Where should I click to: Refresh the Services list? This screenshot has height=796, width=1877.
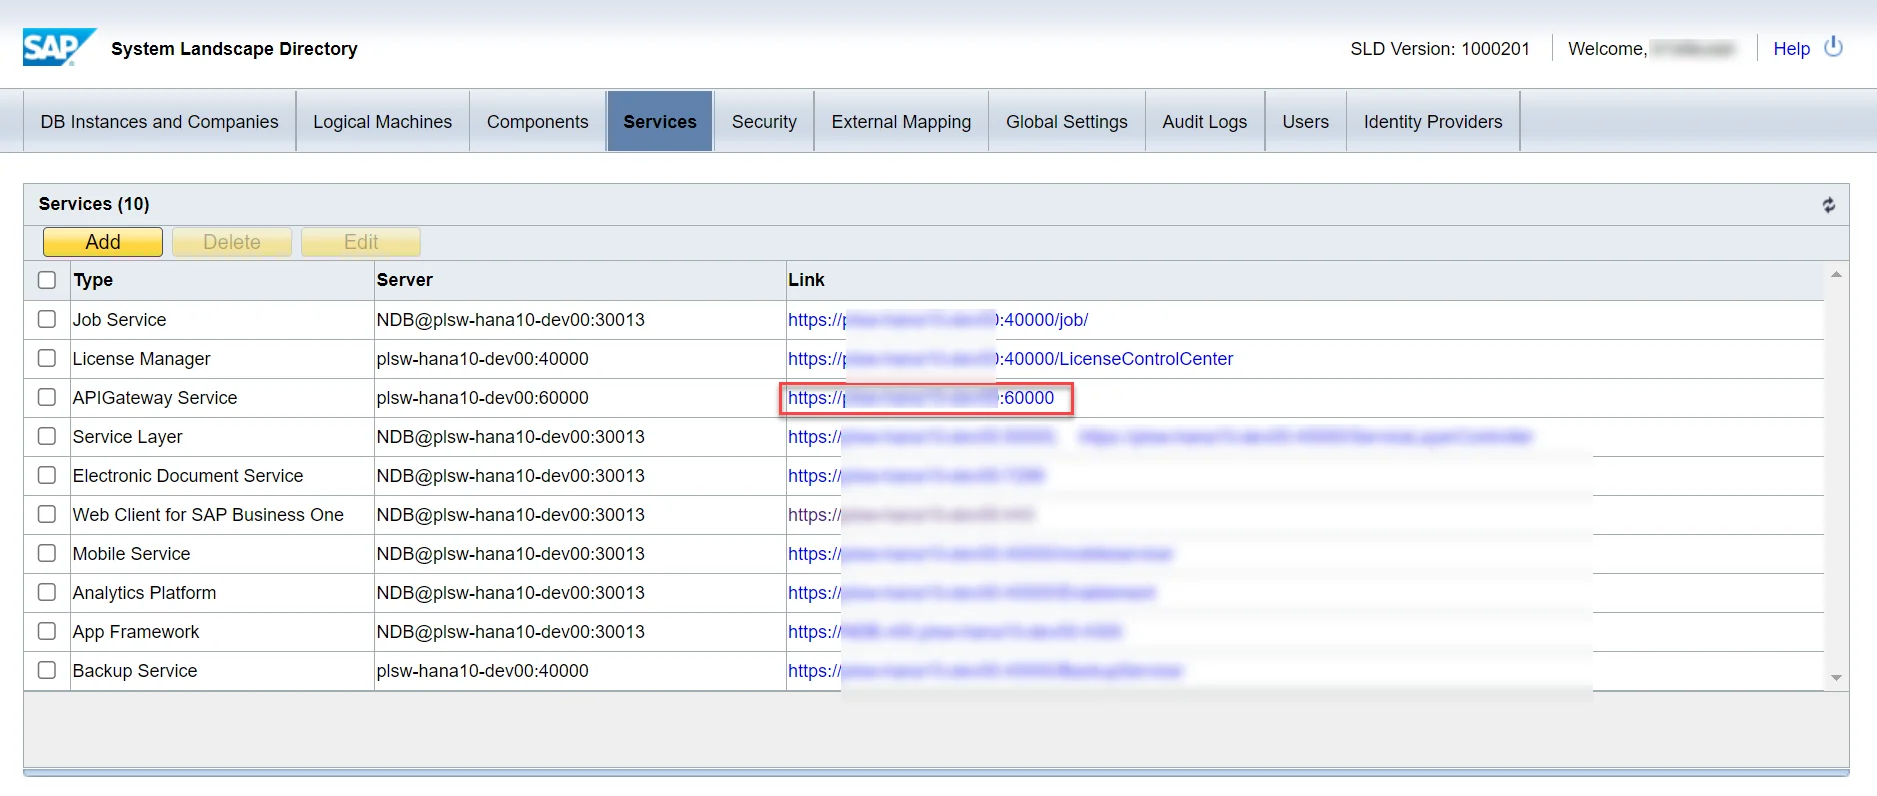click(1828, 205)
